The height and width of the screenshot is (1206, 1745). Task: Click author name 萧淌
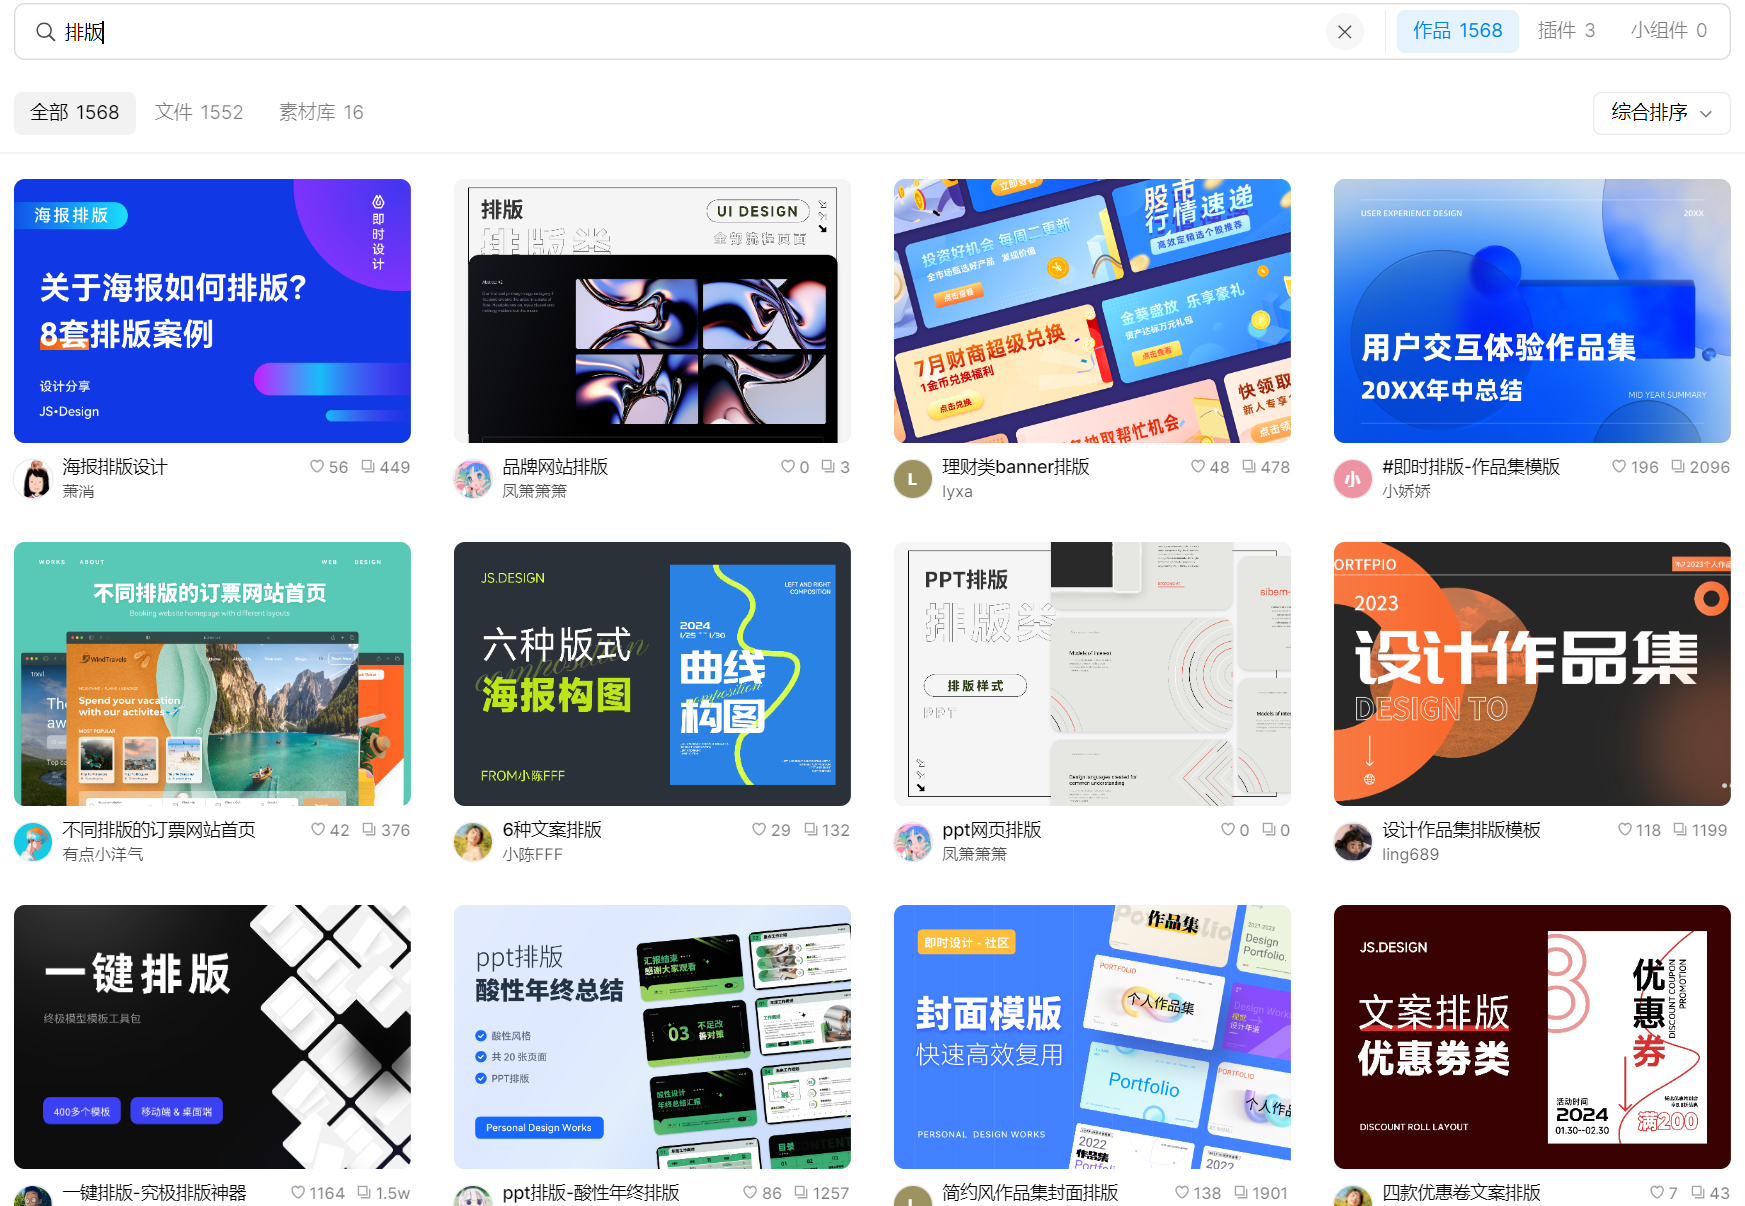click(78, 491)
